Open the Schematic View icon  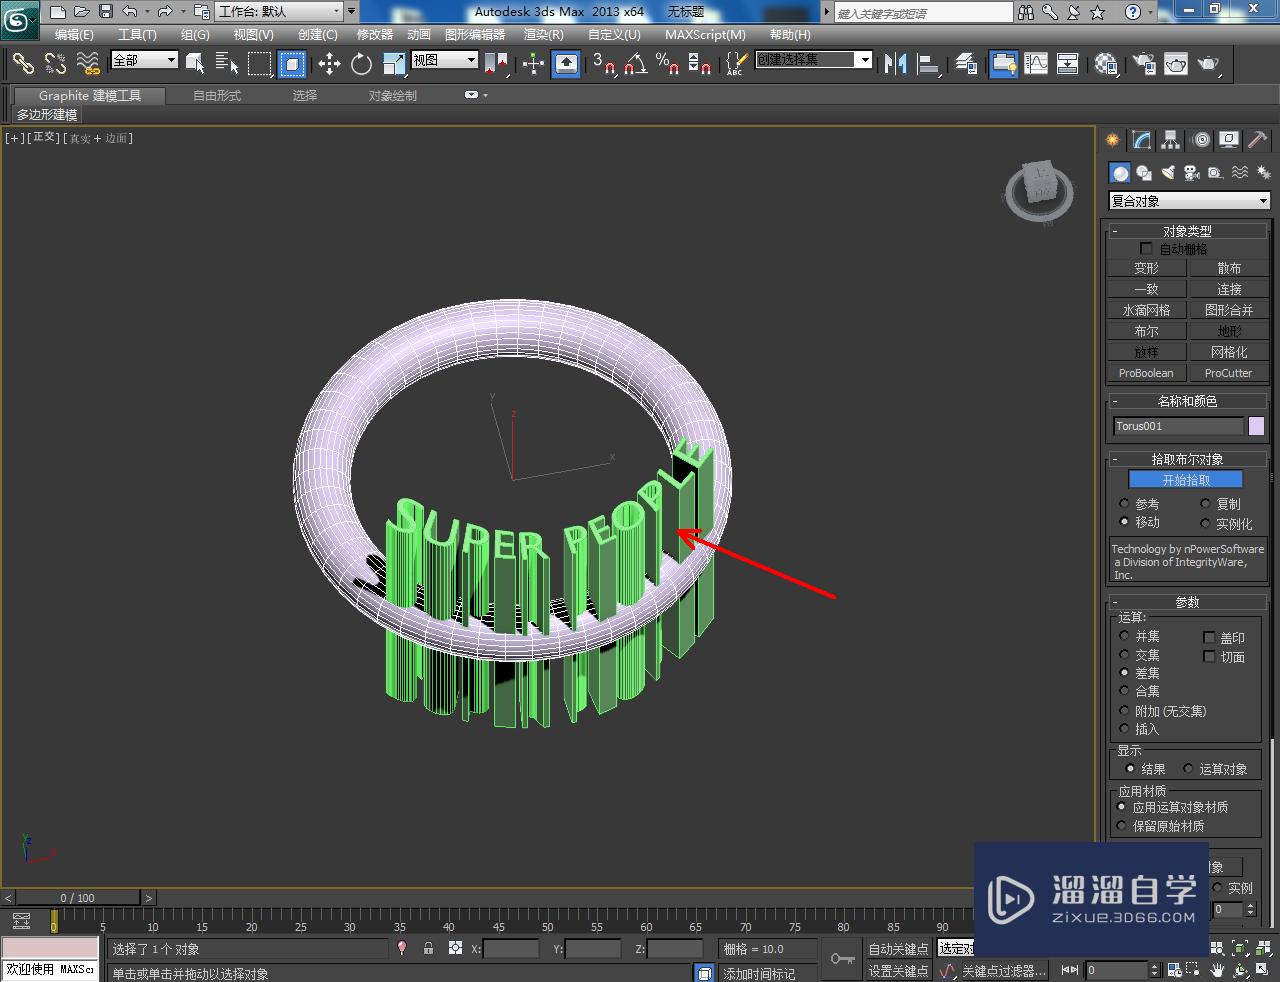1068,64
